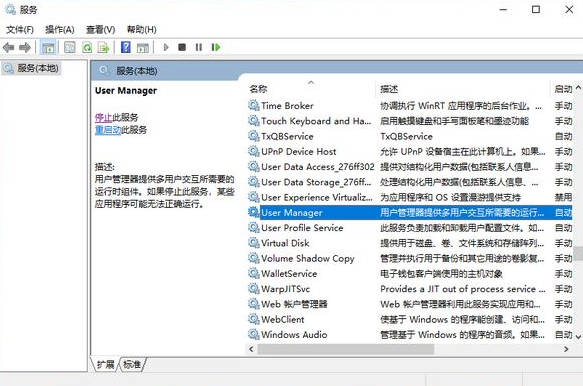This screenshot has height=386, width=583.
Task: Select the Touch Keyboard and Ha... service name
Action: (x=316, y=121)
